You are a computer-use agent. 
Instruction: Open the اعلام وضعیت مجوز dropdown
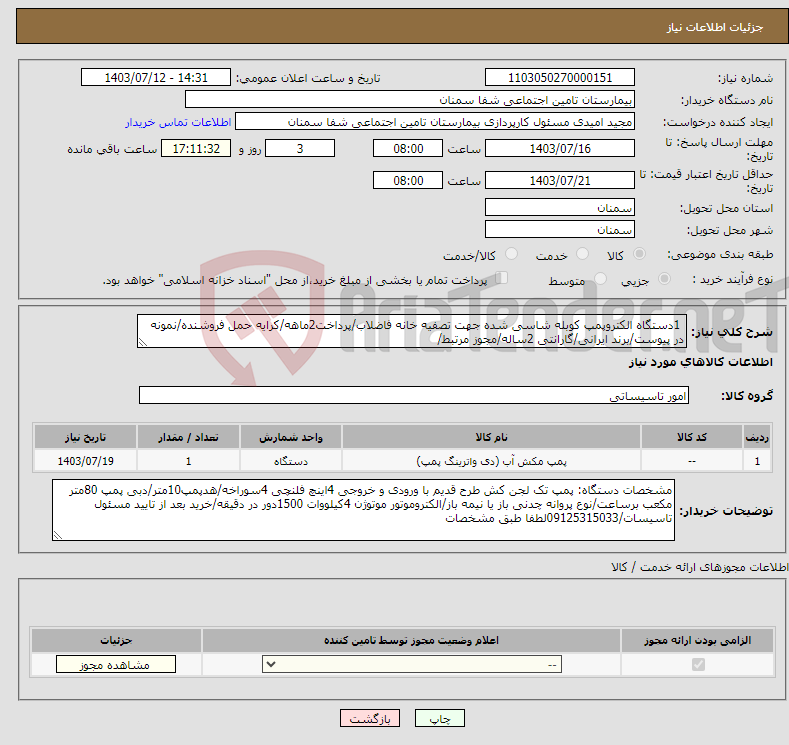(412, 665)
